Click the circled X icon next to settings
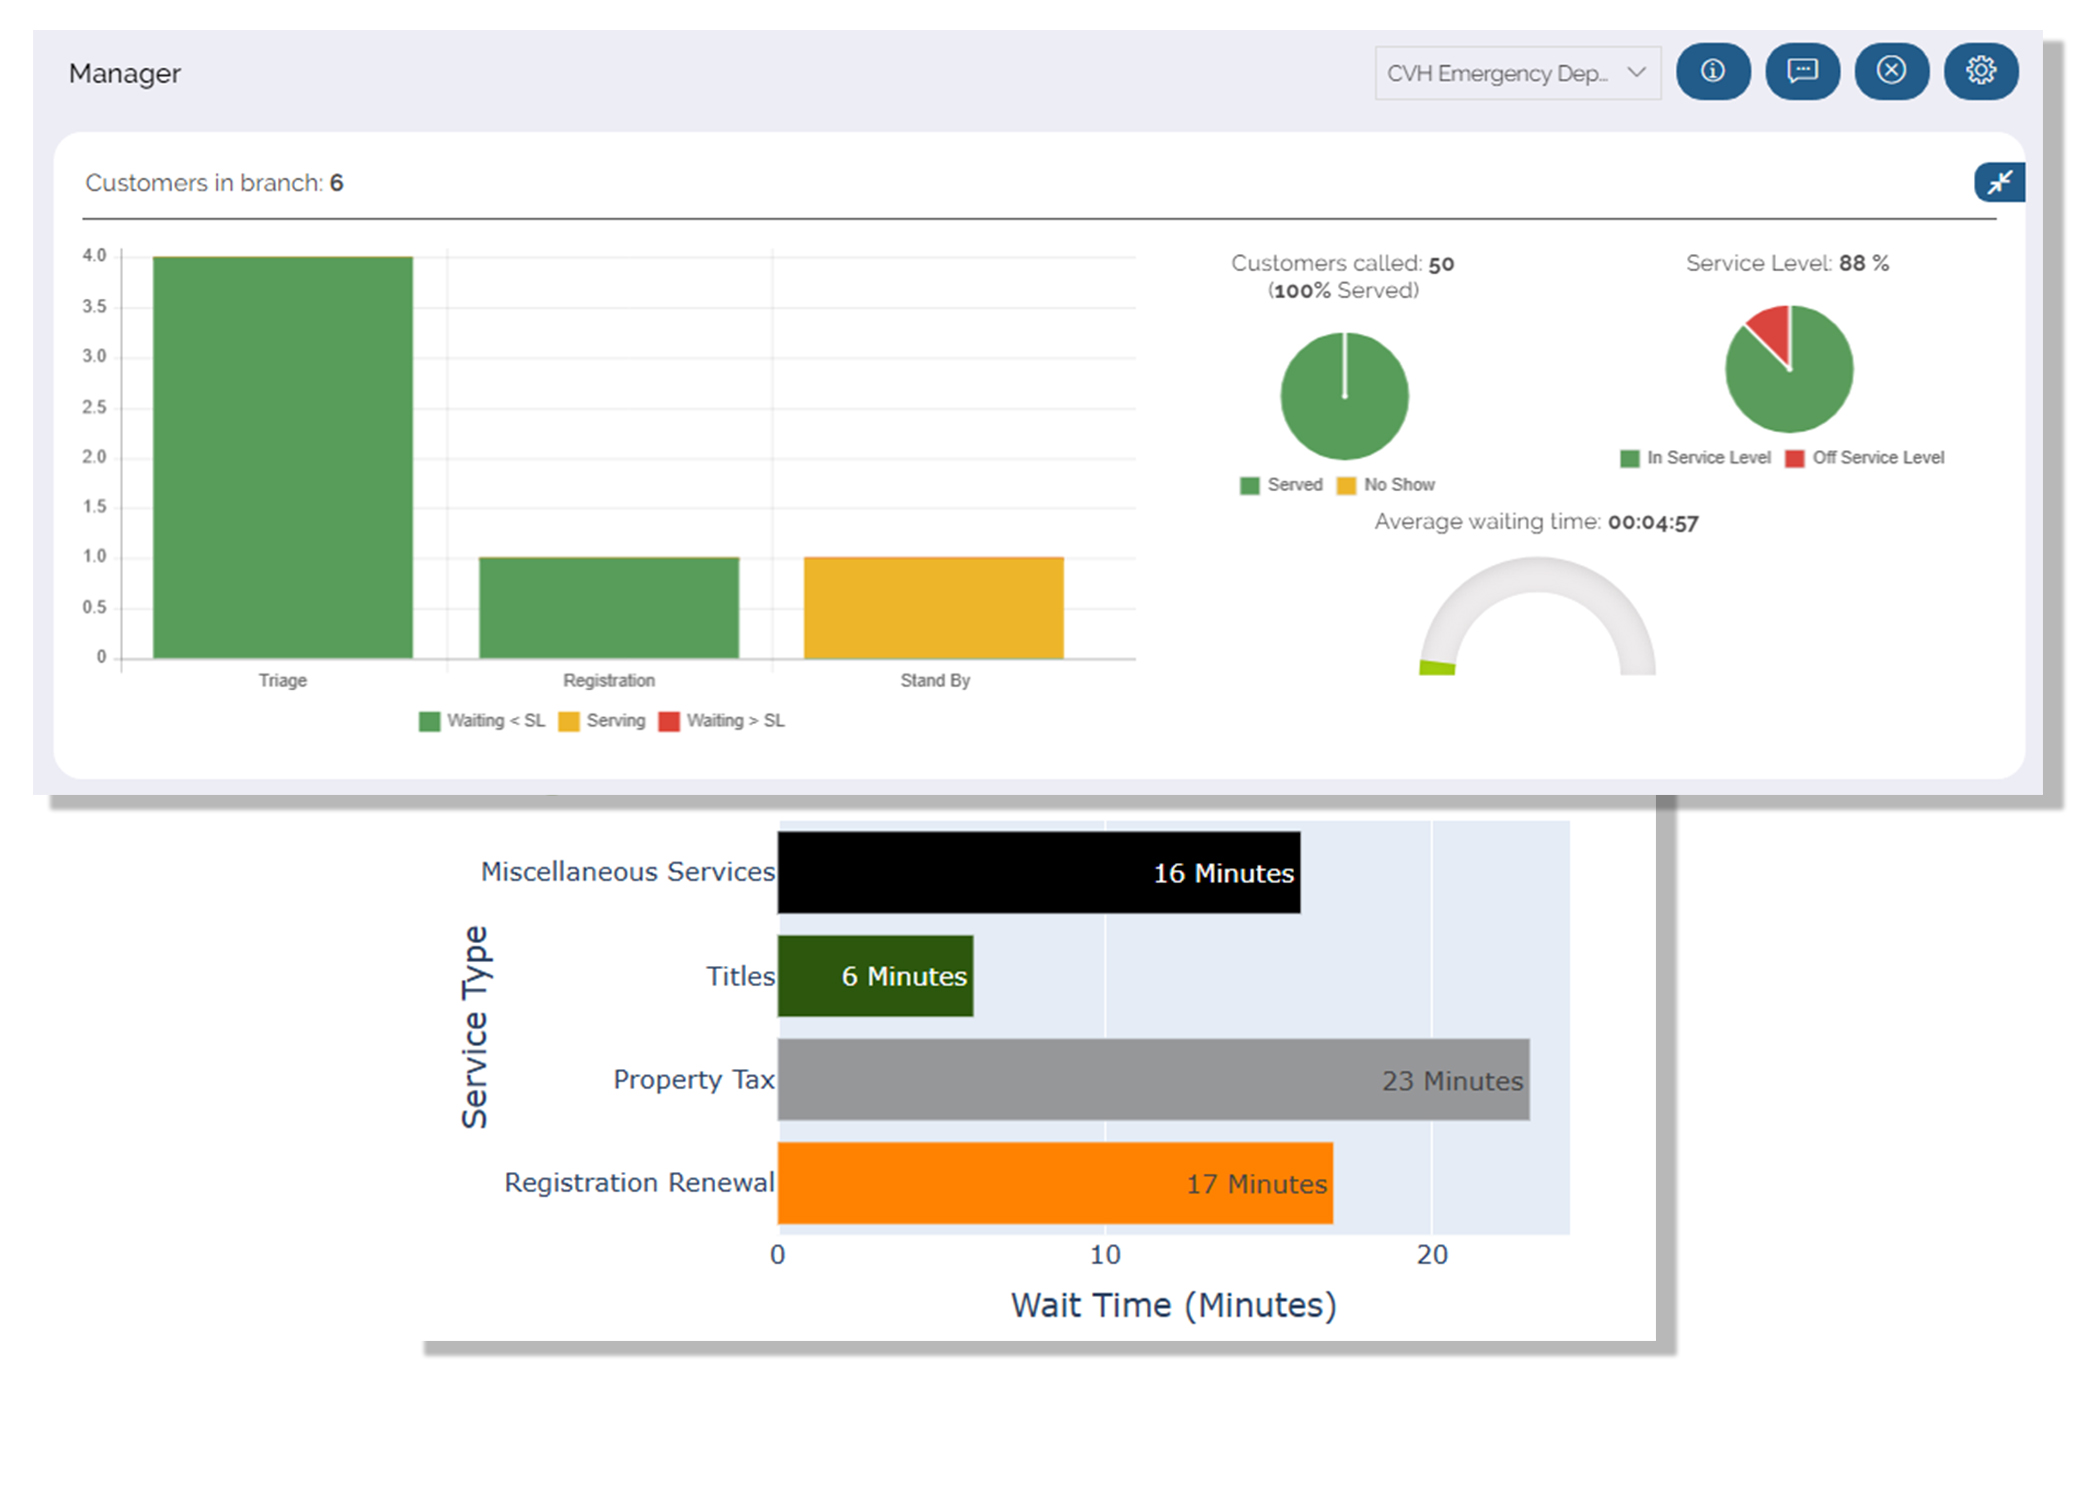This screenshot has height=1500, width=2100. pyautogui.click(x=1891, y=71)
